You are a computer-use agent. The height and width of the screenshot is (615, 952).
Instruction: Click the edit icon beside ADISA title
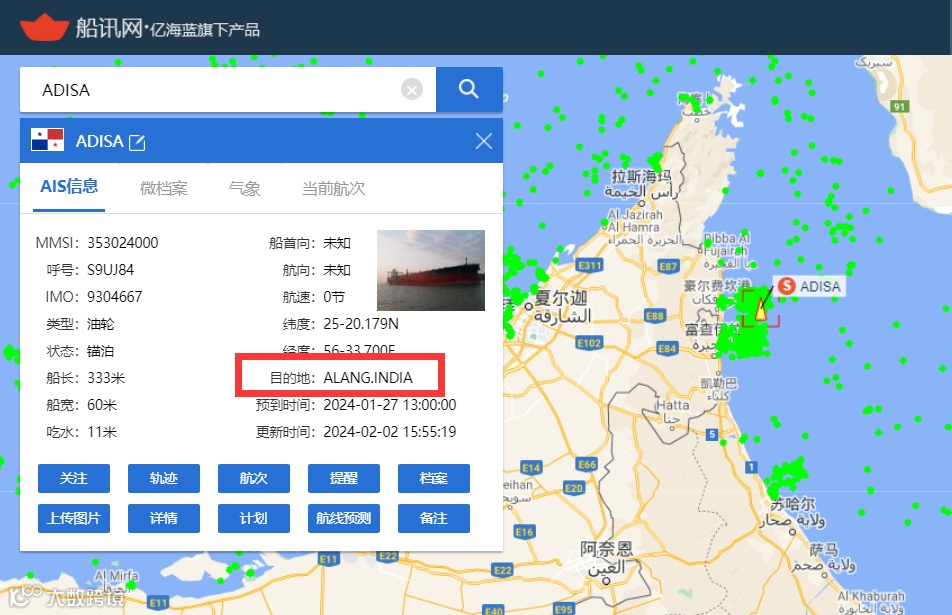[137, 143]
